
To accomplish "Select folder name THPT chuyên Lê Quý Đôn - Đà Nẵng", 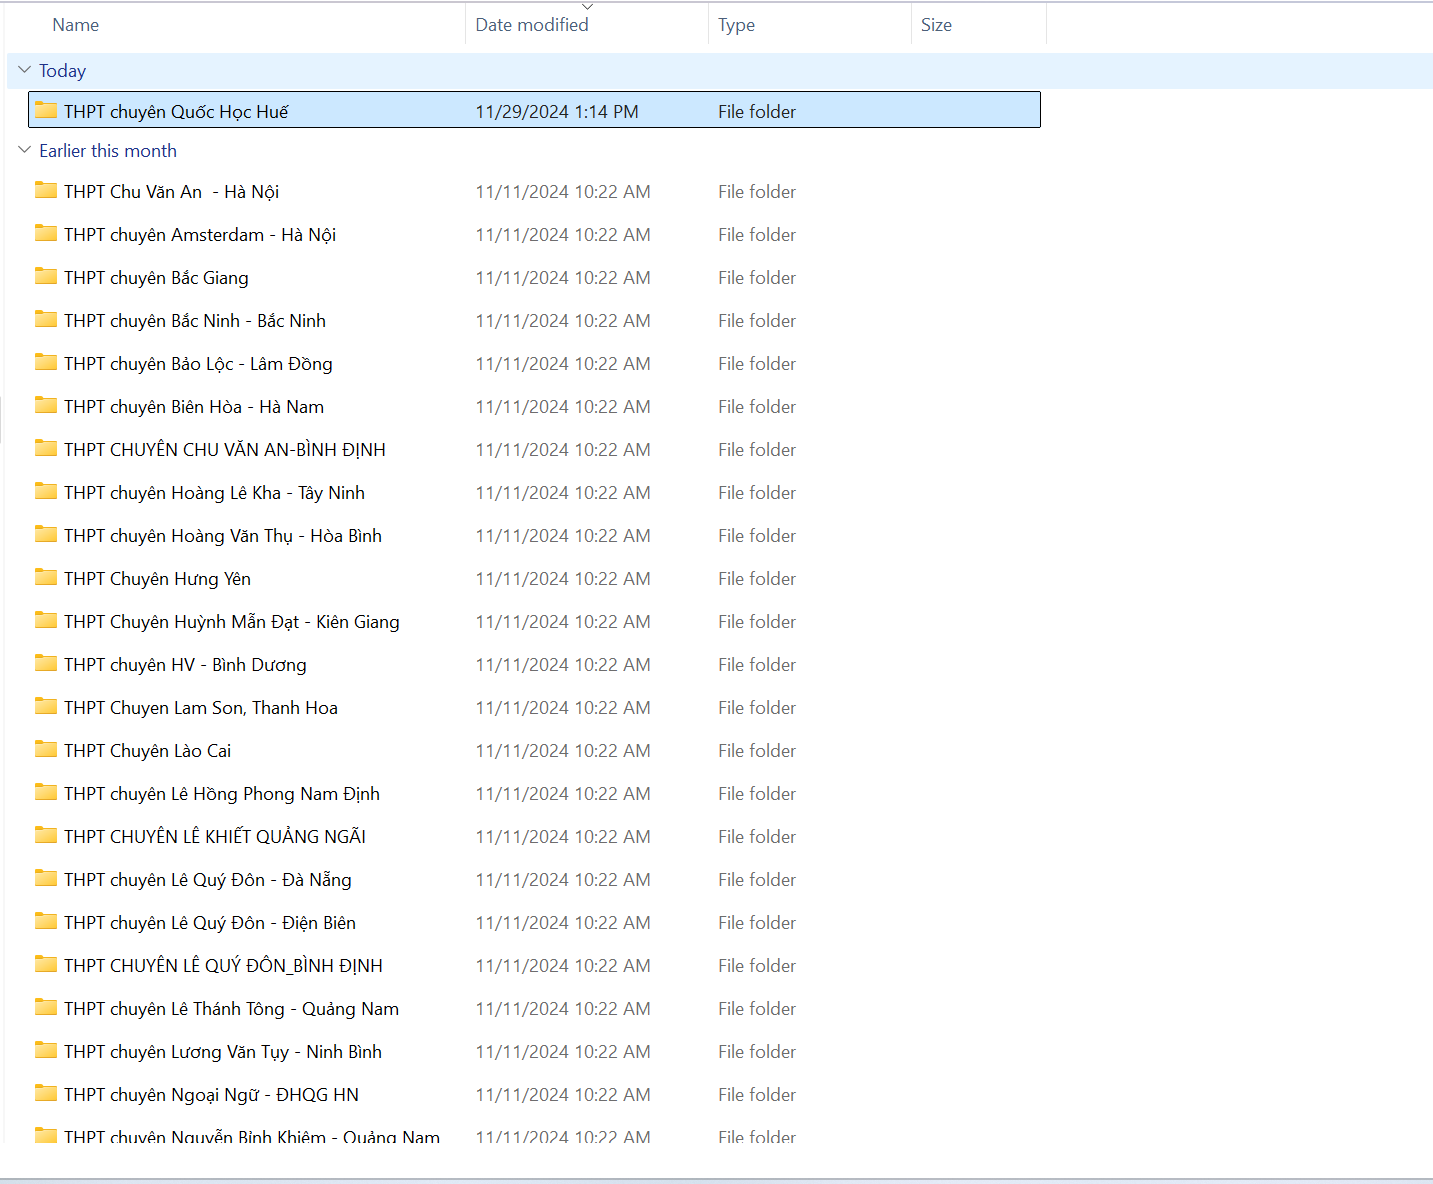I will pyautogui.click(x=208, y=880).
